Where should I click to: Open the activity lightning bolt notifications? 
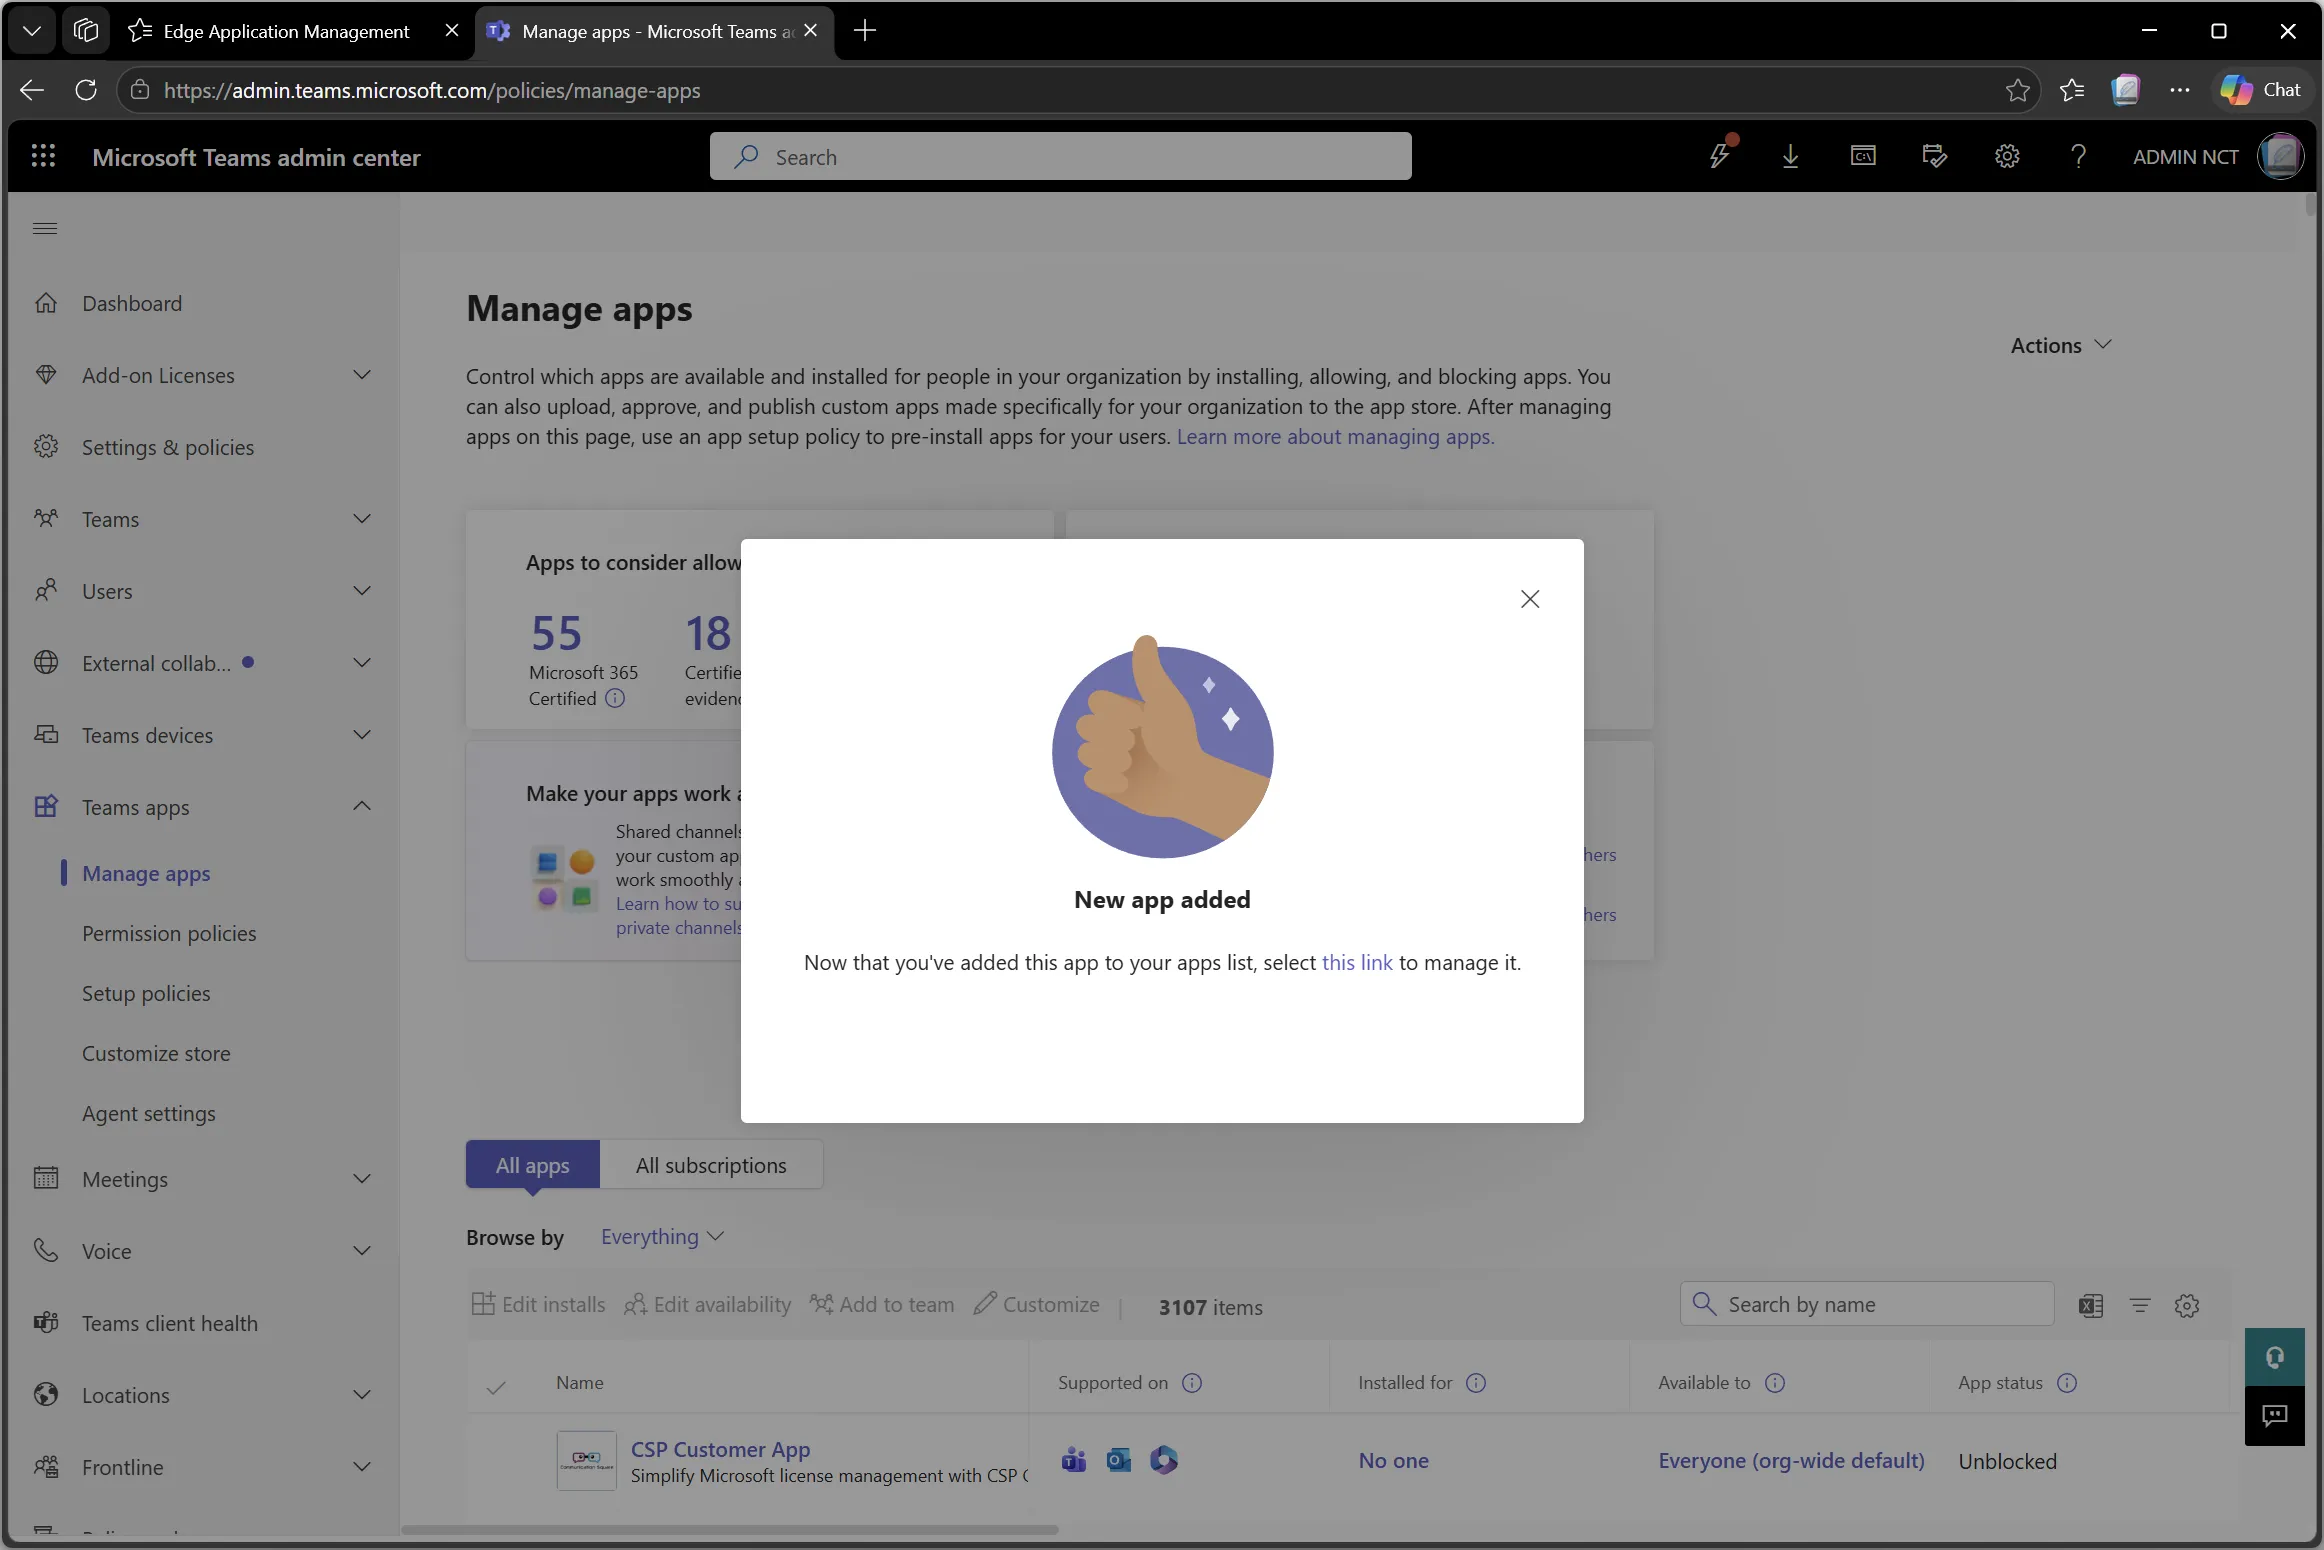1720,155
